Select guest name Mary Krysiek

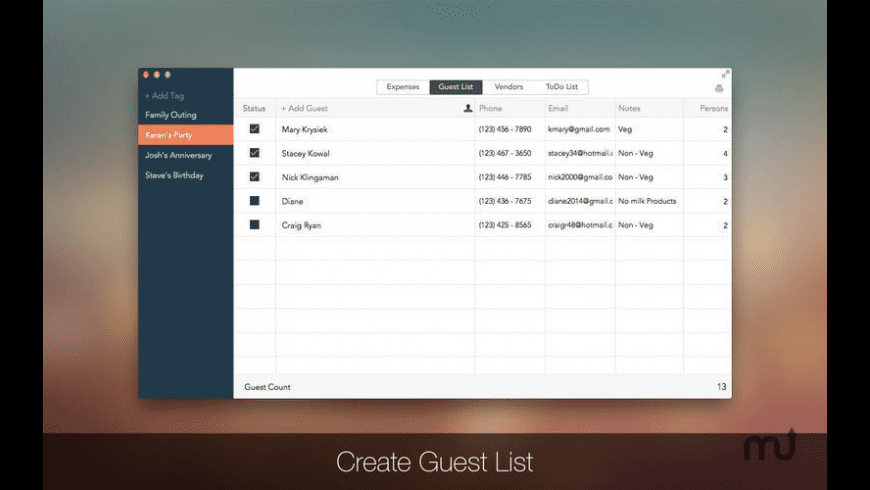pos(304,129)
